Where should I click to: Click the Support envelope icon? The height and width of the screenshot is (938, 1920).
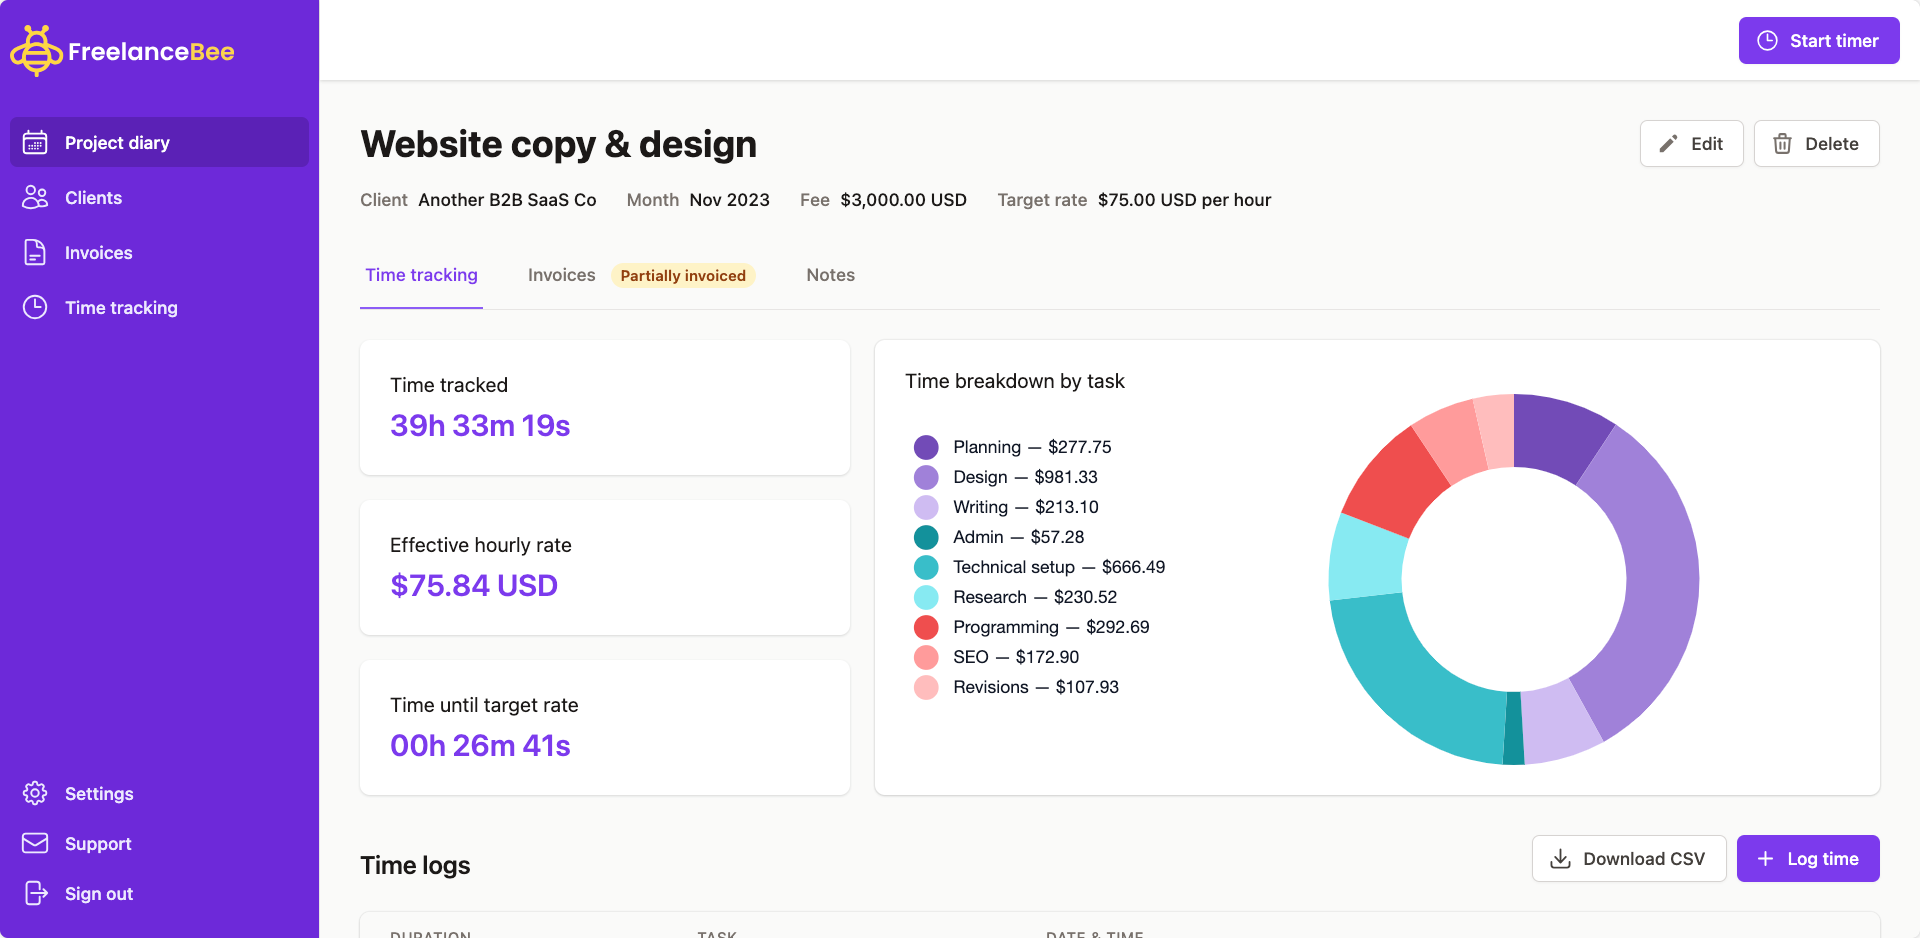pos(35,844)
